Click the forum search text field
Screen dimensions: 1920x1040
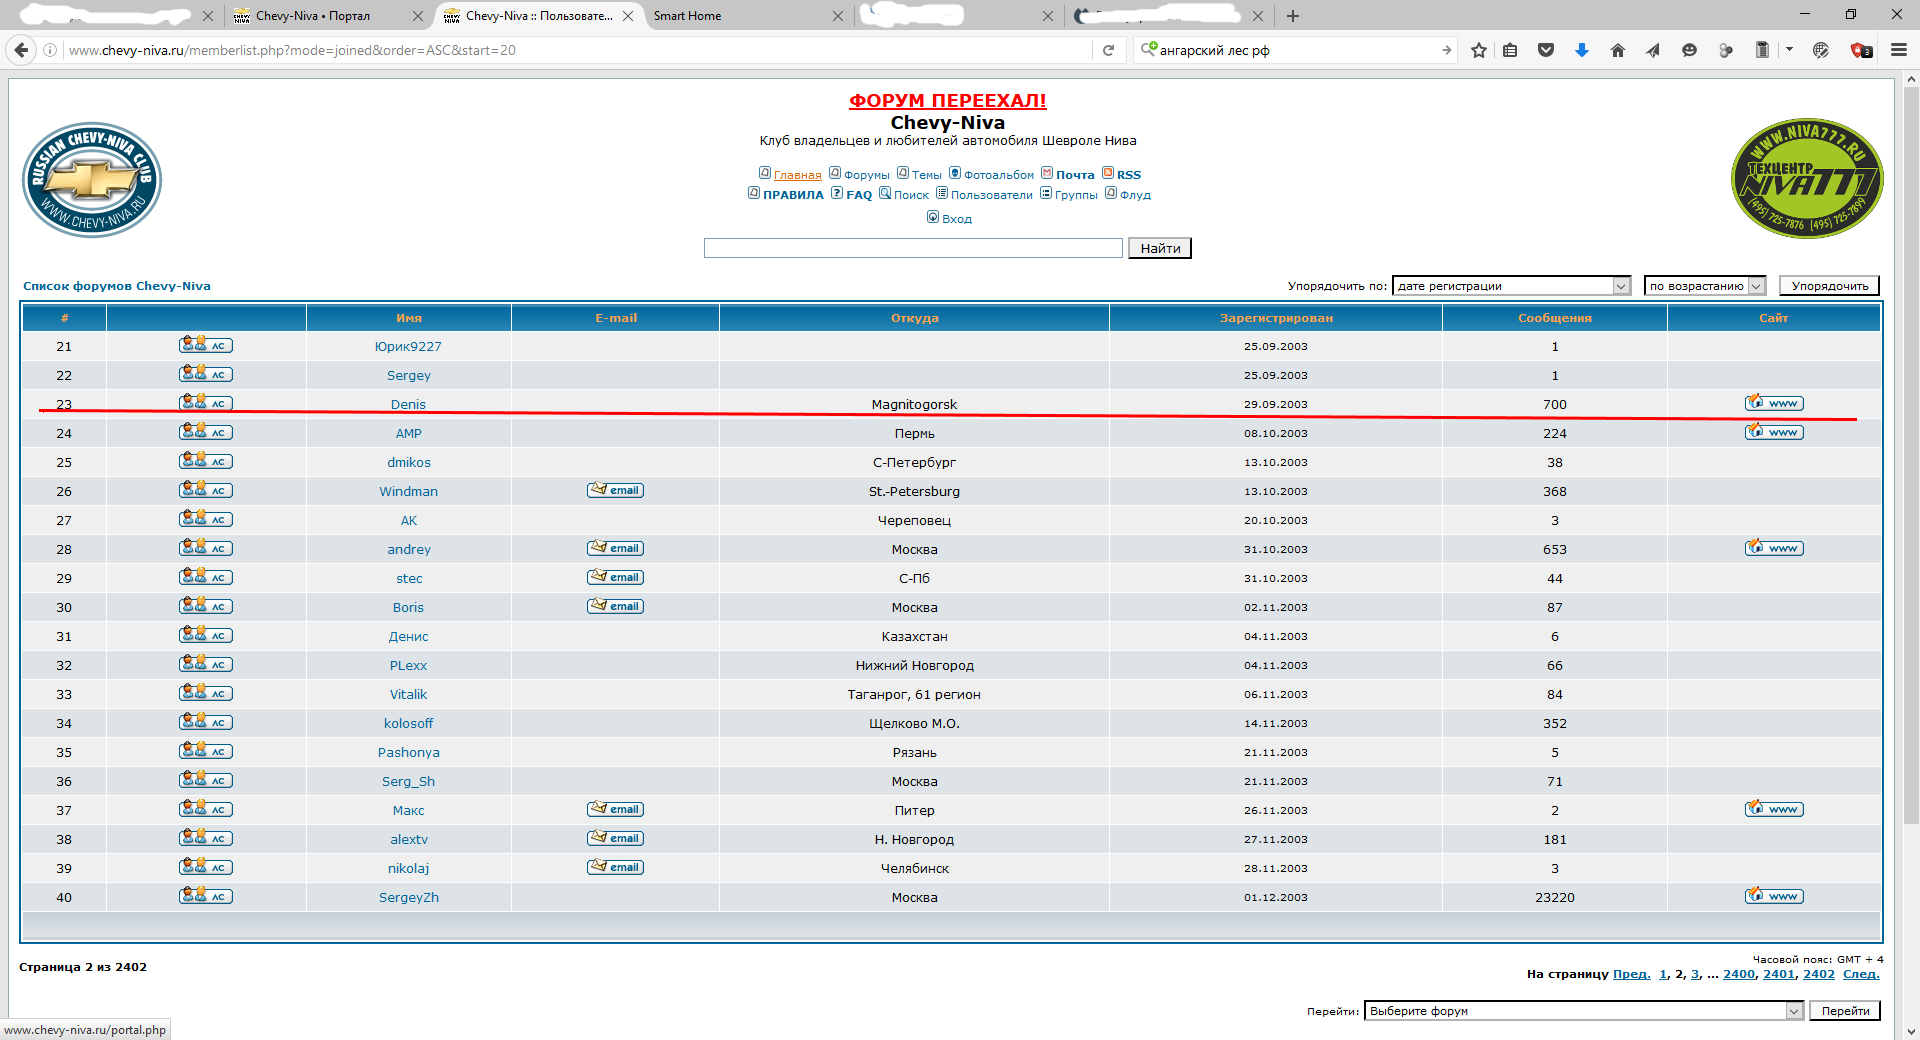click(x=912, y=248)
